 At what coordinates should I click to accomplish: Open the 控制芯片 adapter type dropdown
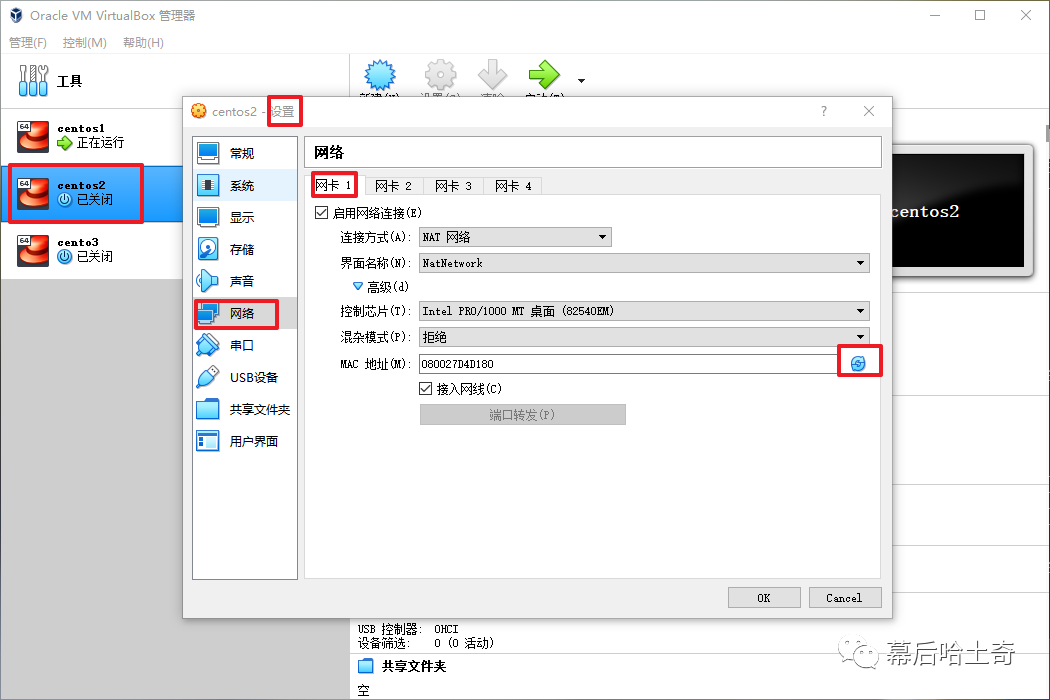click(x=643, y=311)
